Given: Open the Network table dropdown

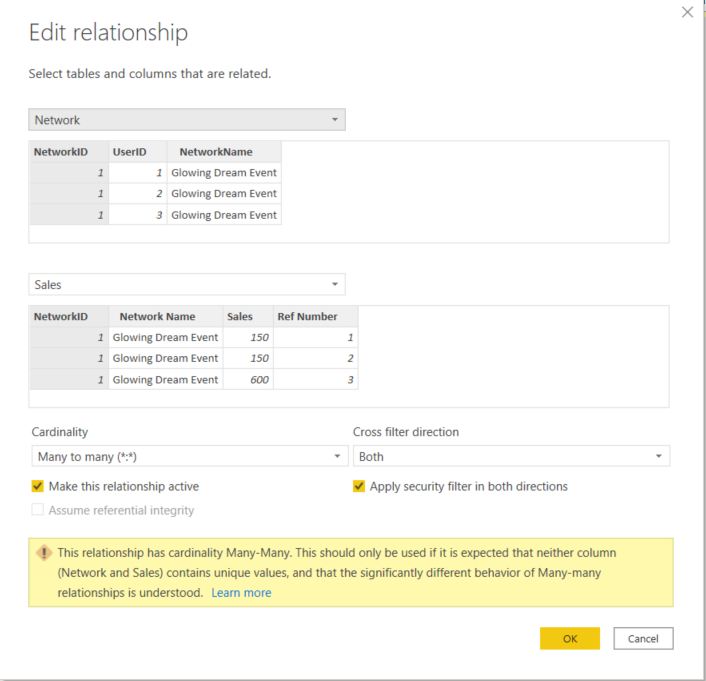Looking at the screenshot, I should [187, 120].
